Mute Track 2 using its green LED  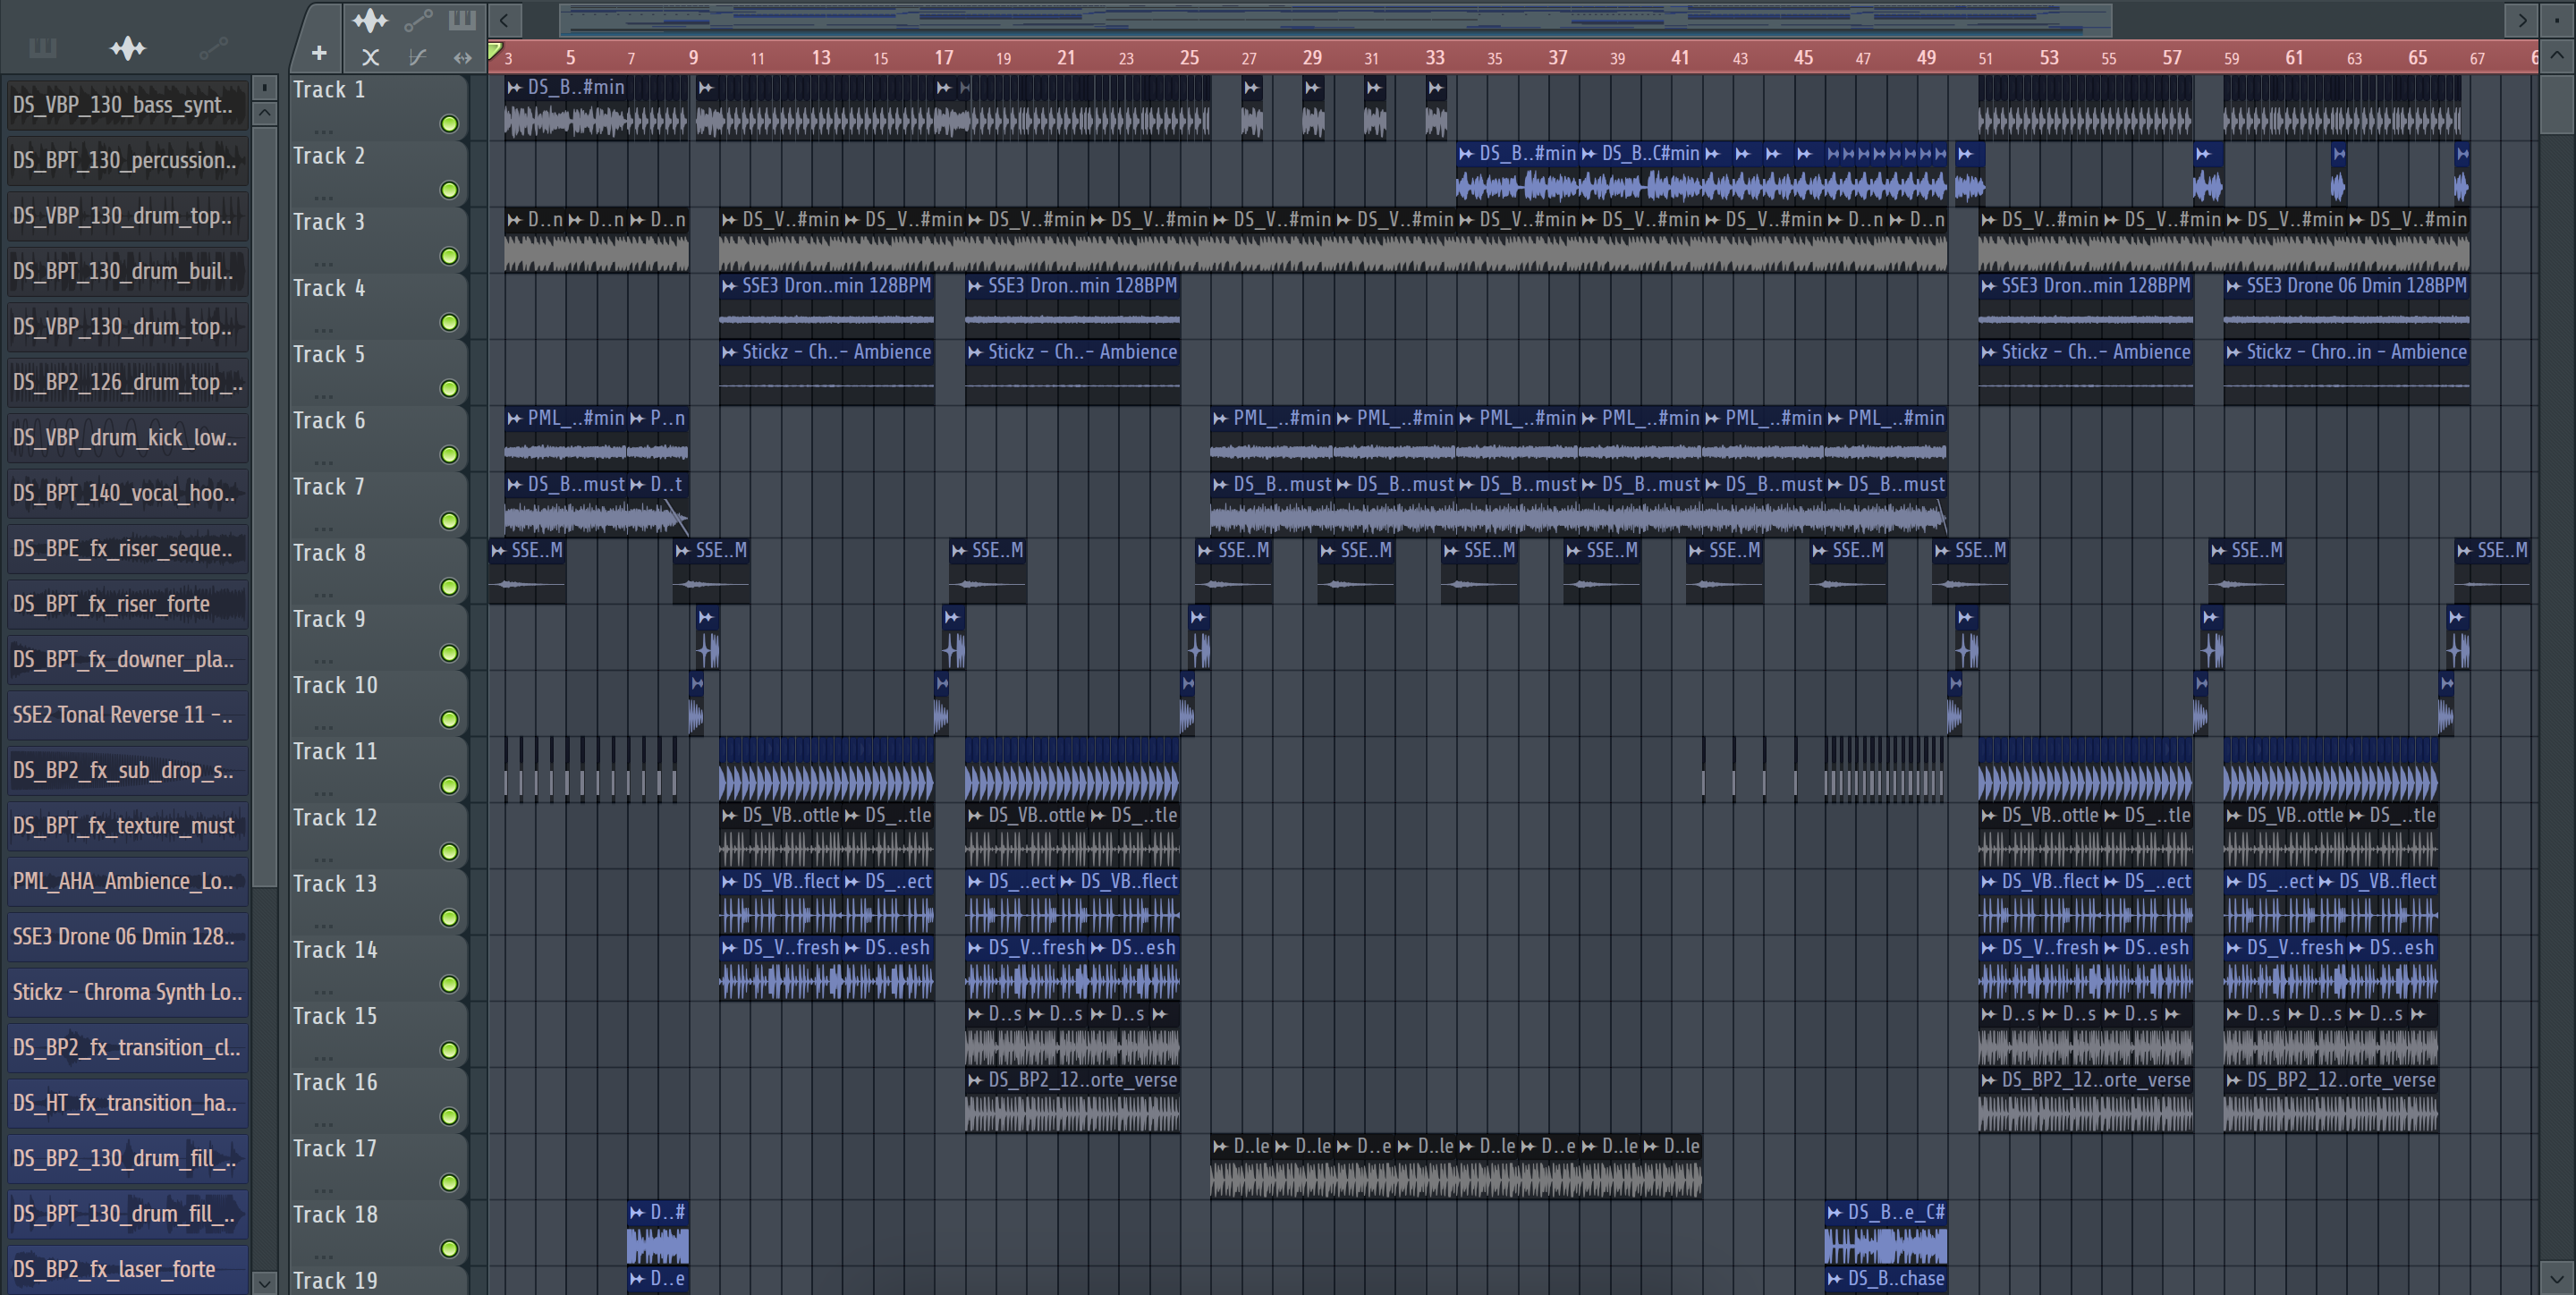[449, 190]
